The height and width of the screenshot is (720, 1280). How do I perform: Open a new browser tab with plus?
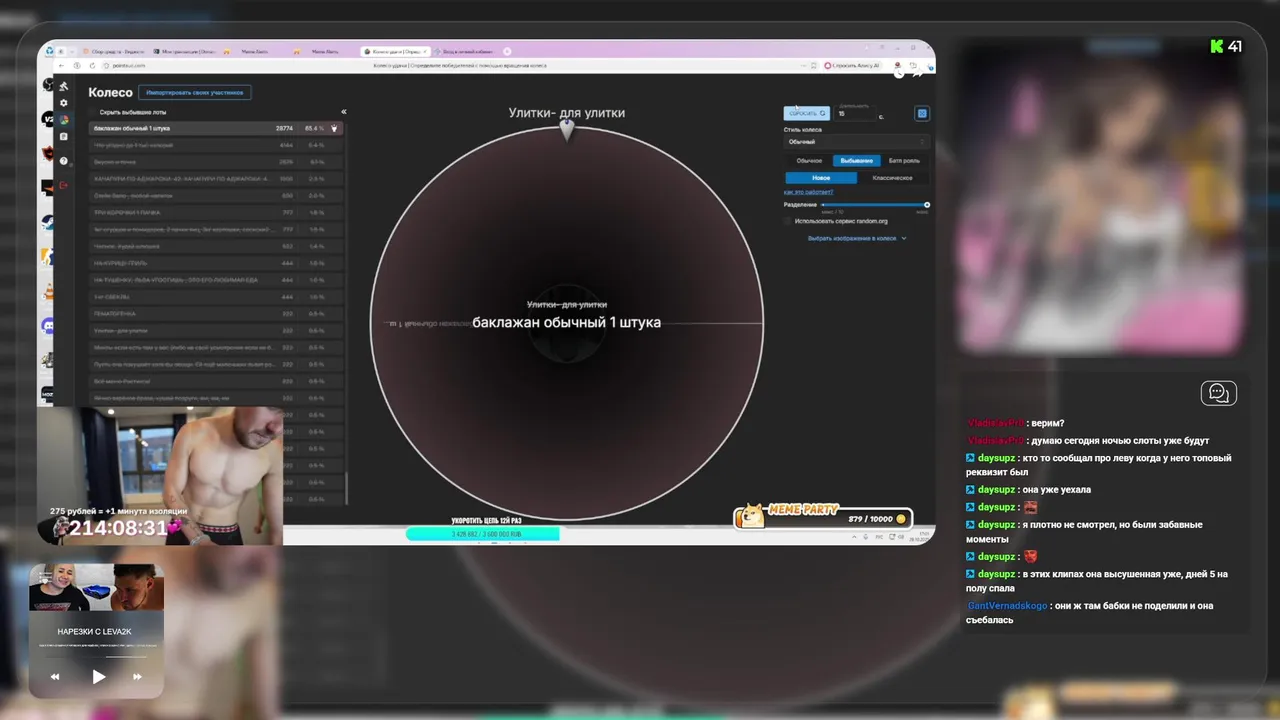pyautogui.click(x=508, y=51)
